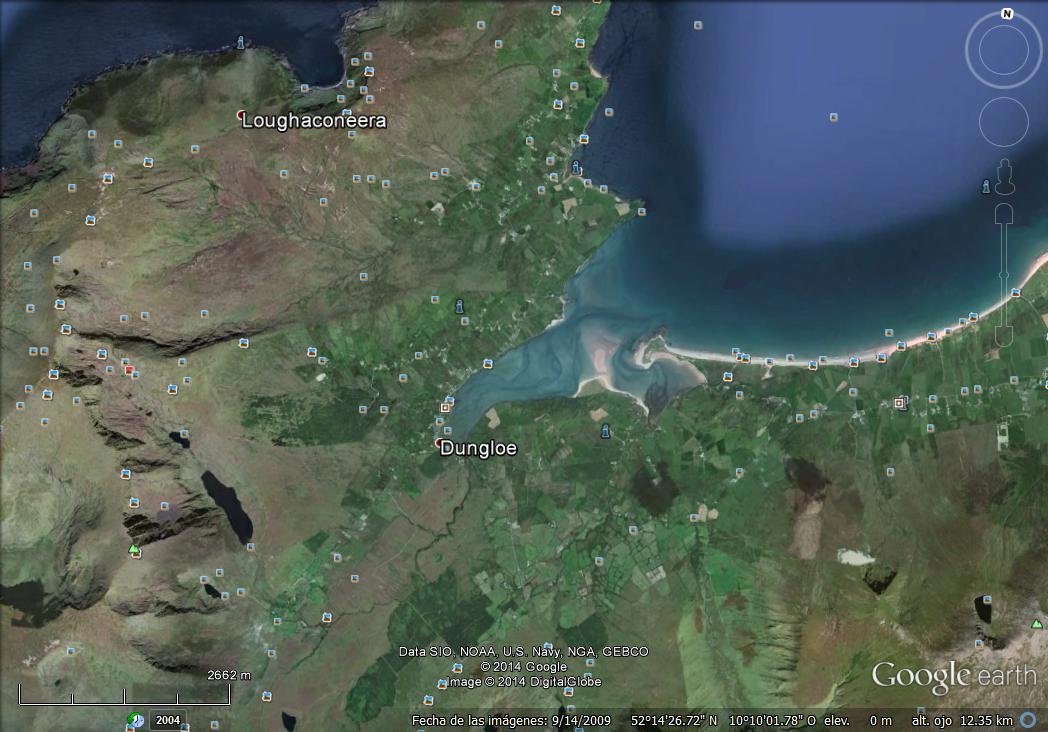Click the 2004 historical imagery year button
Screen dimensions: 1048x732
click(168, 720)
